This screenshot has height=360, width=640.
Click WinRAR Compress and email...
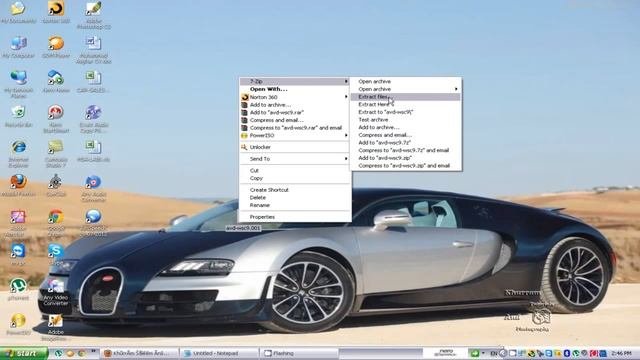(295, 120)
